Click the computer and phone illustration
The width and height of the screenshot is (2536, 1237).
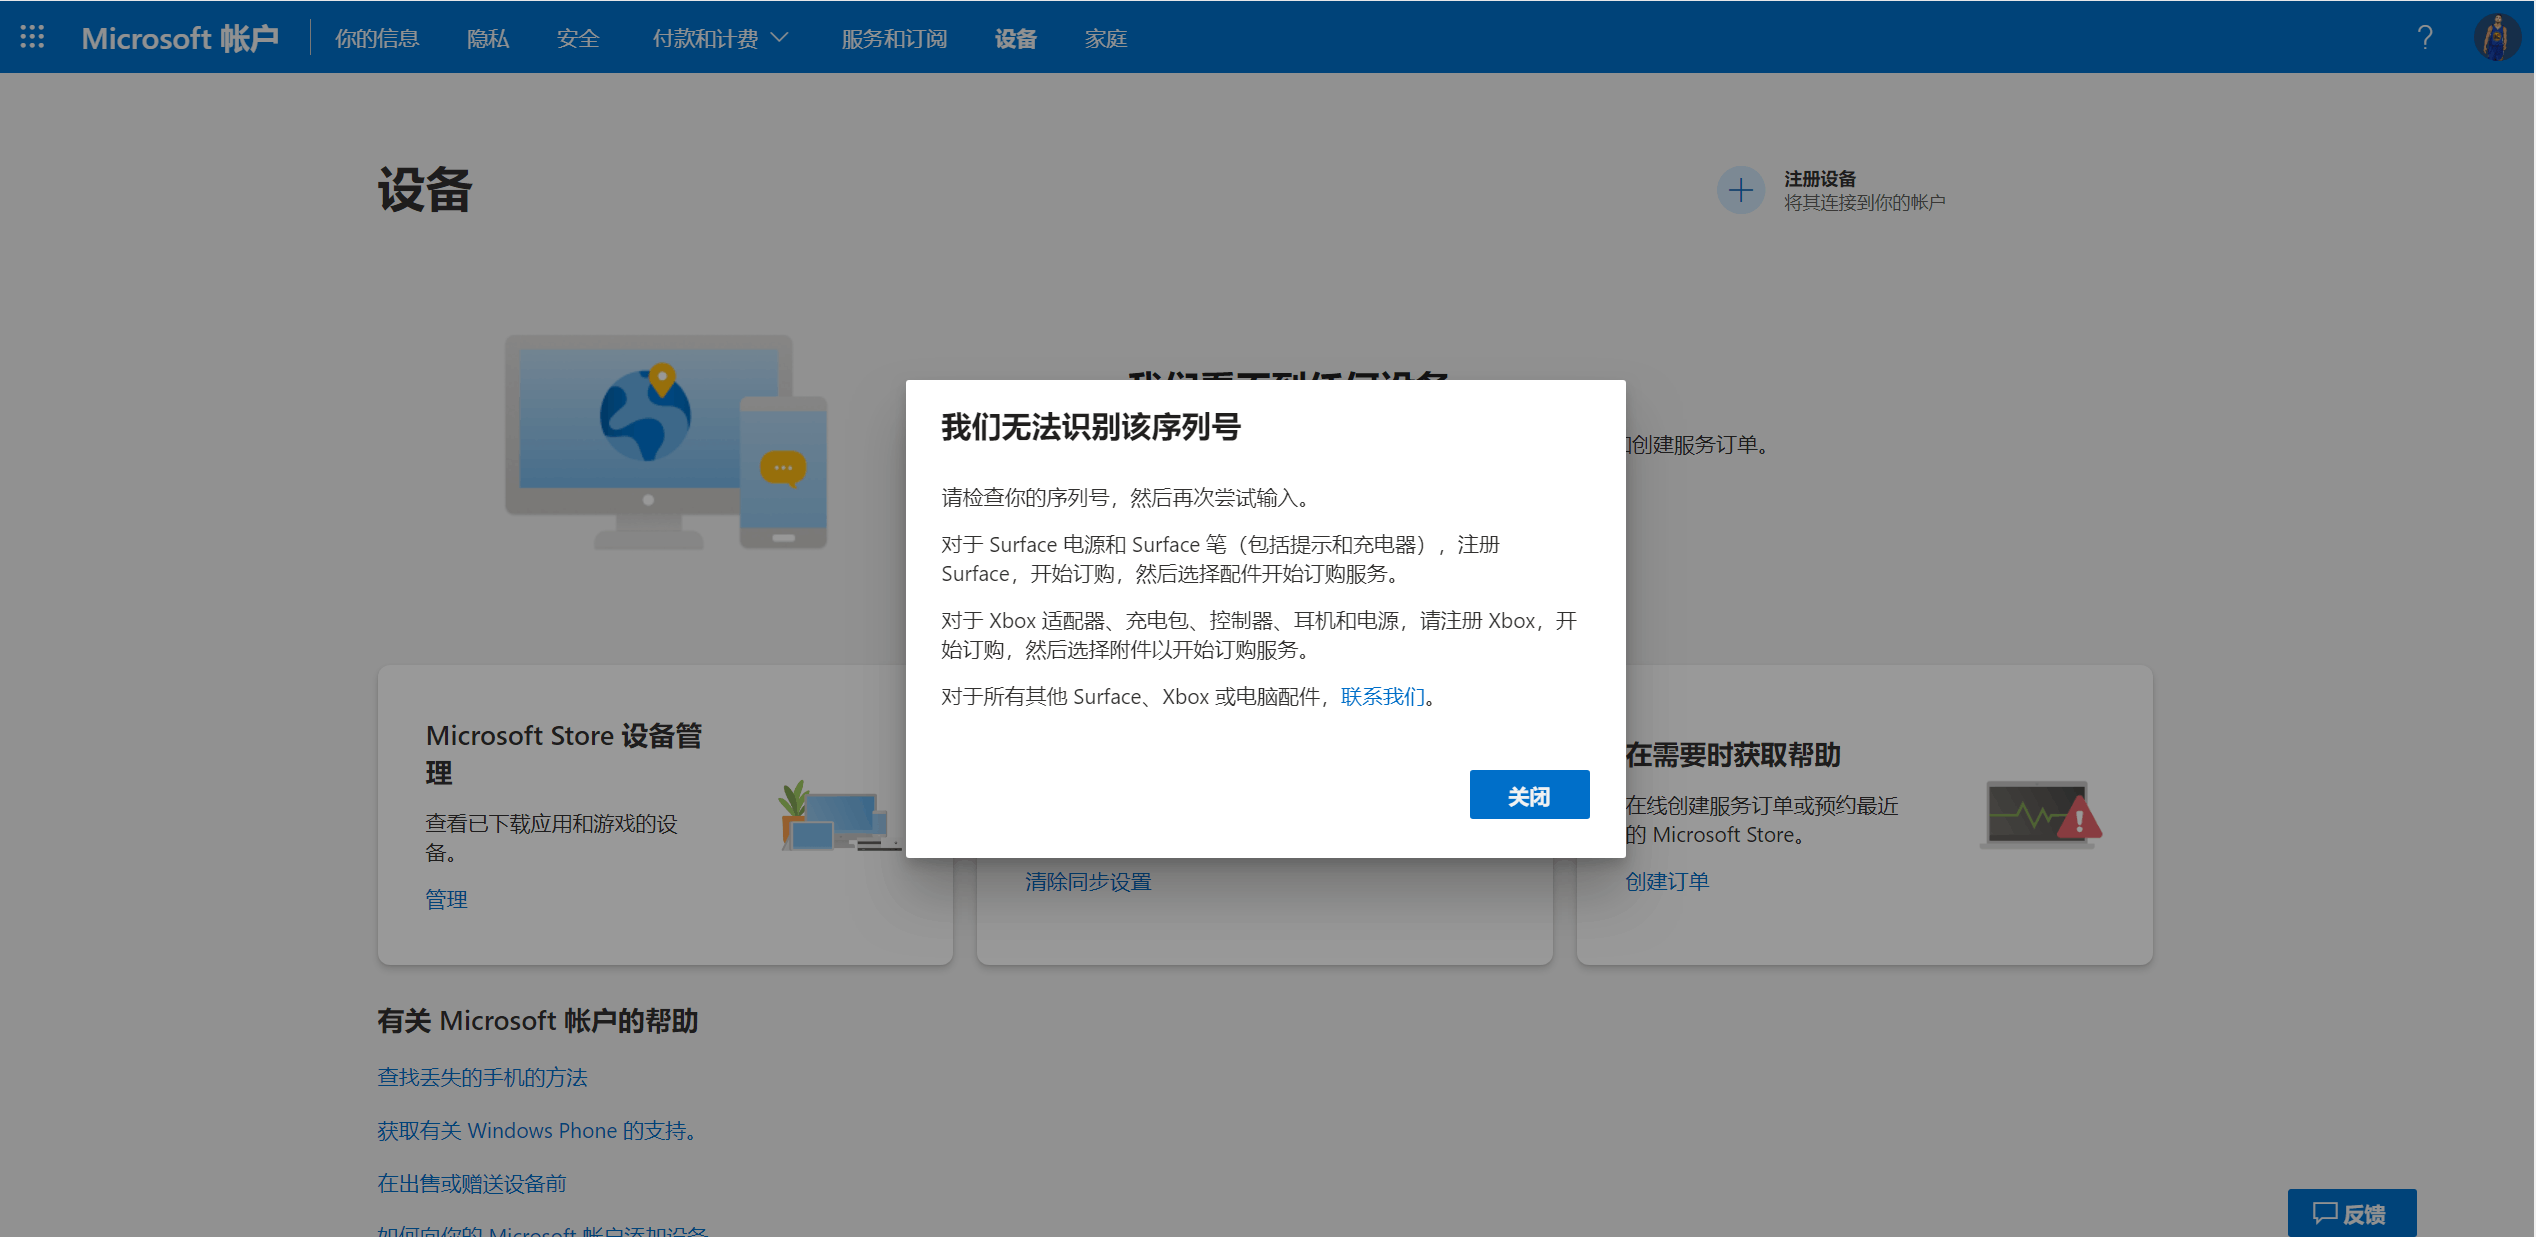(666, 441)
